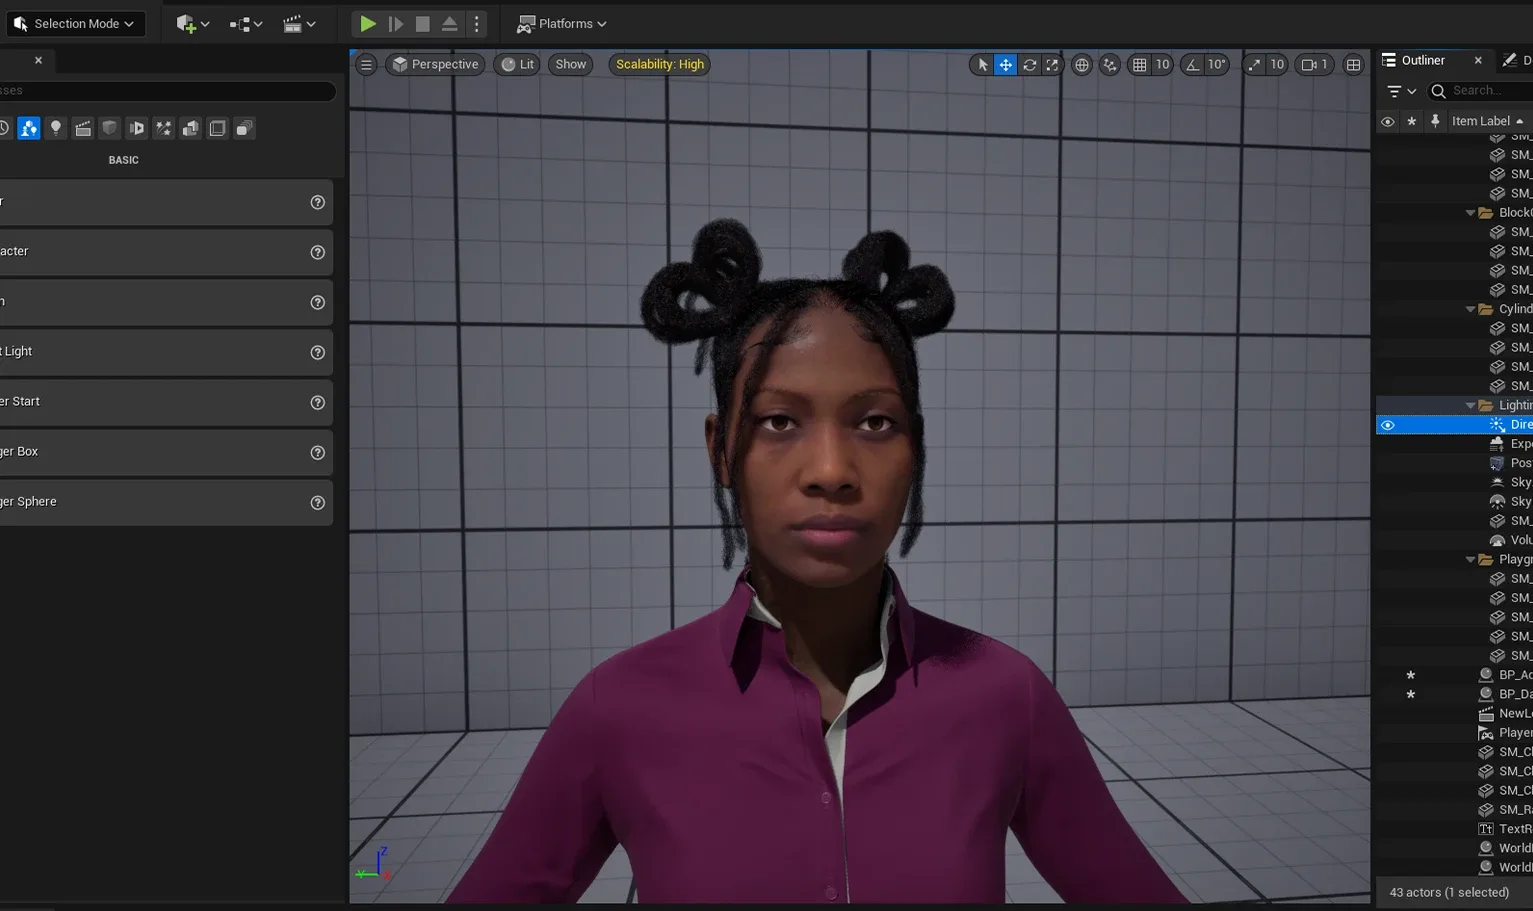Choose the Translate move tool
The height and width of the screenshot is (911, 1533).
point(1005,64)
